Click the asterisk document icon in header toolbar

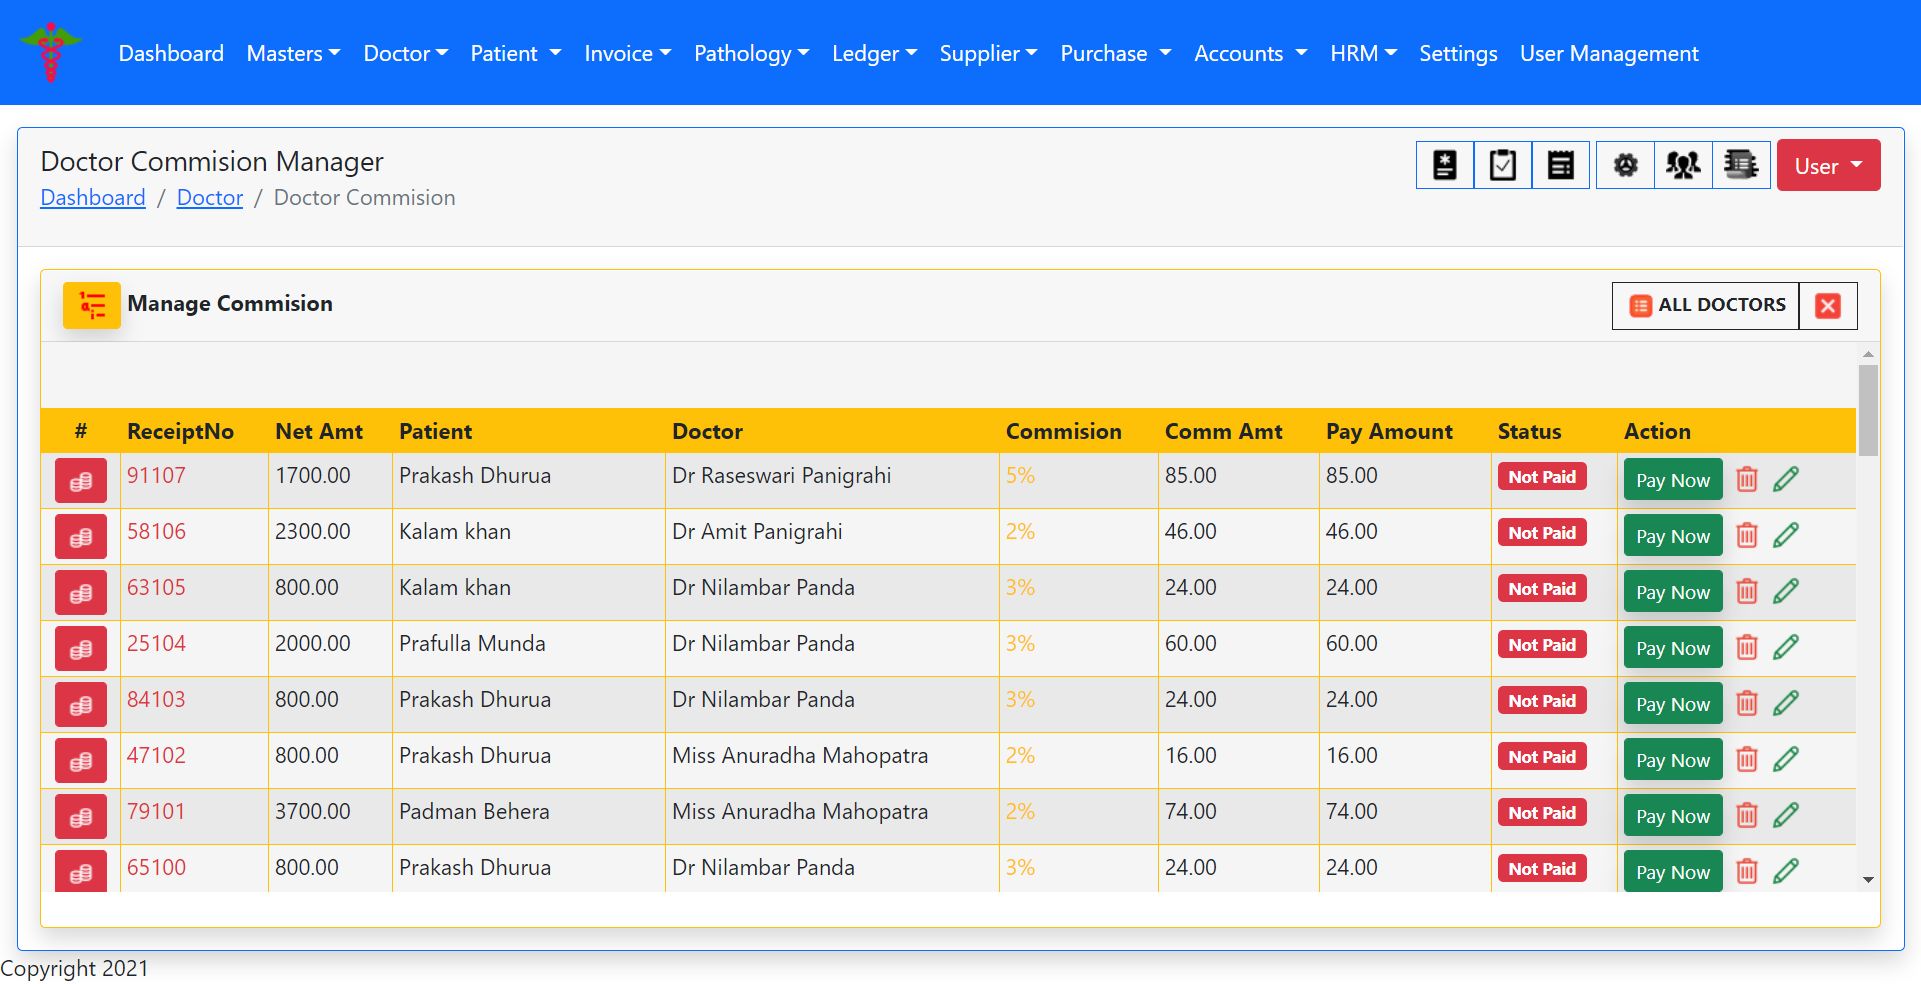pos(1444,165)
